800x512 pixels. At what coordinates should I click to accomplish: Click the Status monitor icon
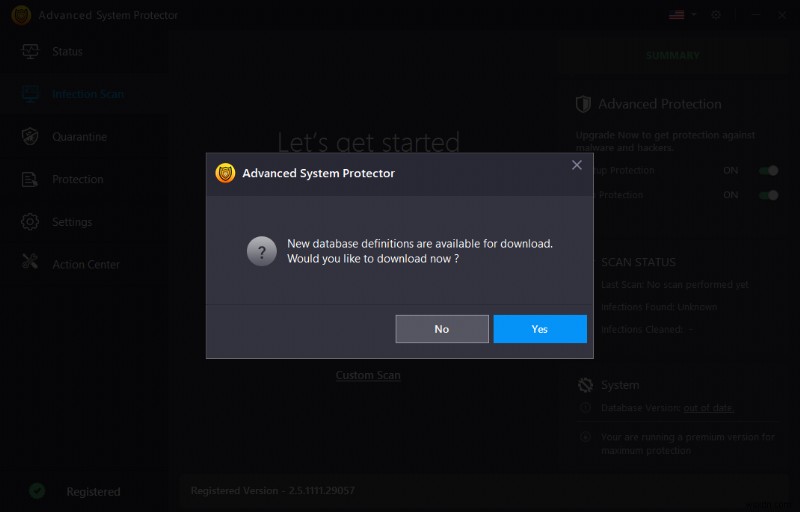pyautogui.click(x=30, y=52)
